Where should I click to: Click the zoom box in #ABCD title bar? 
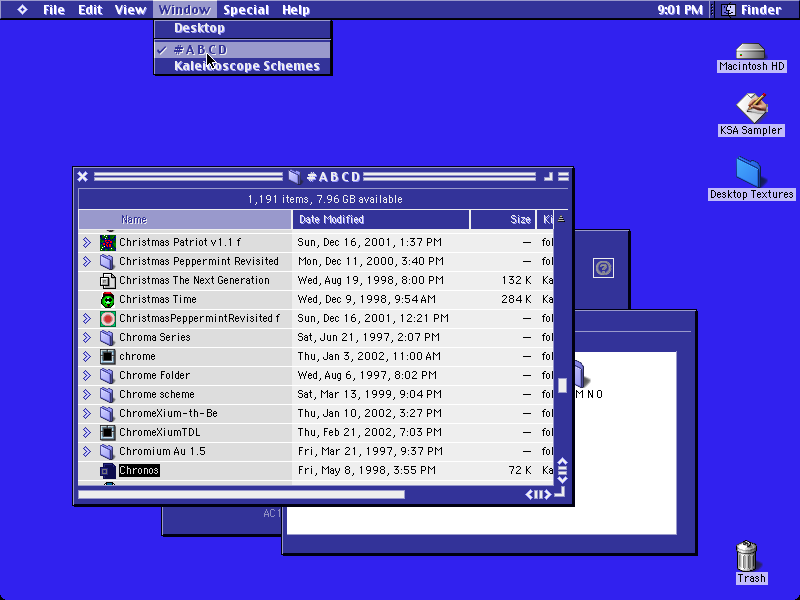(x=548, y=177)
